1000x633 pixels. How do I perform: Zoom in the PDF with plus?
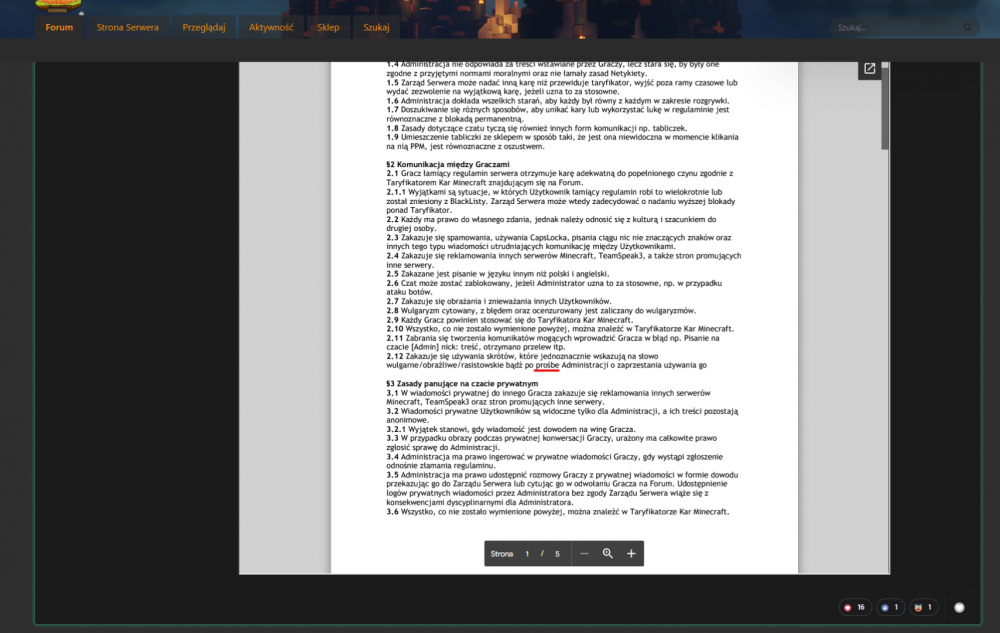pos(631,553)
